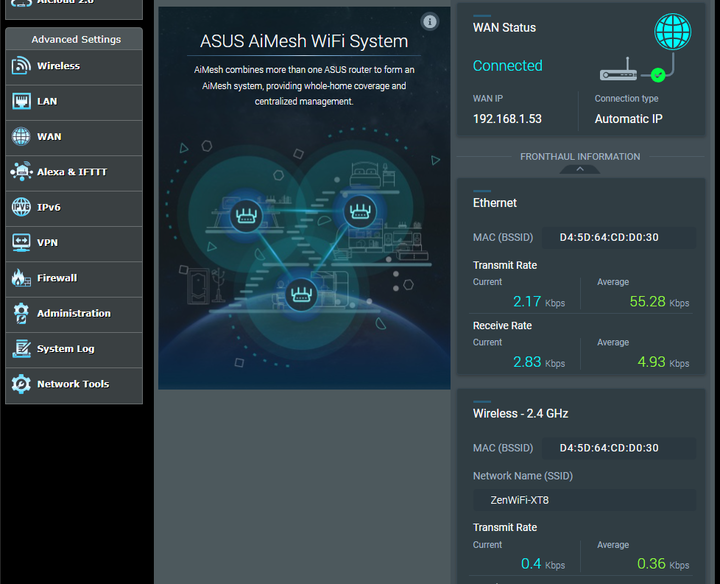Click the Wireless settings icon
The height and width of the screenshot is (584, 720).
(21, 66)
